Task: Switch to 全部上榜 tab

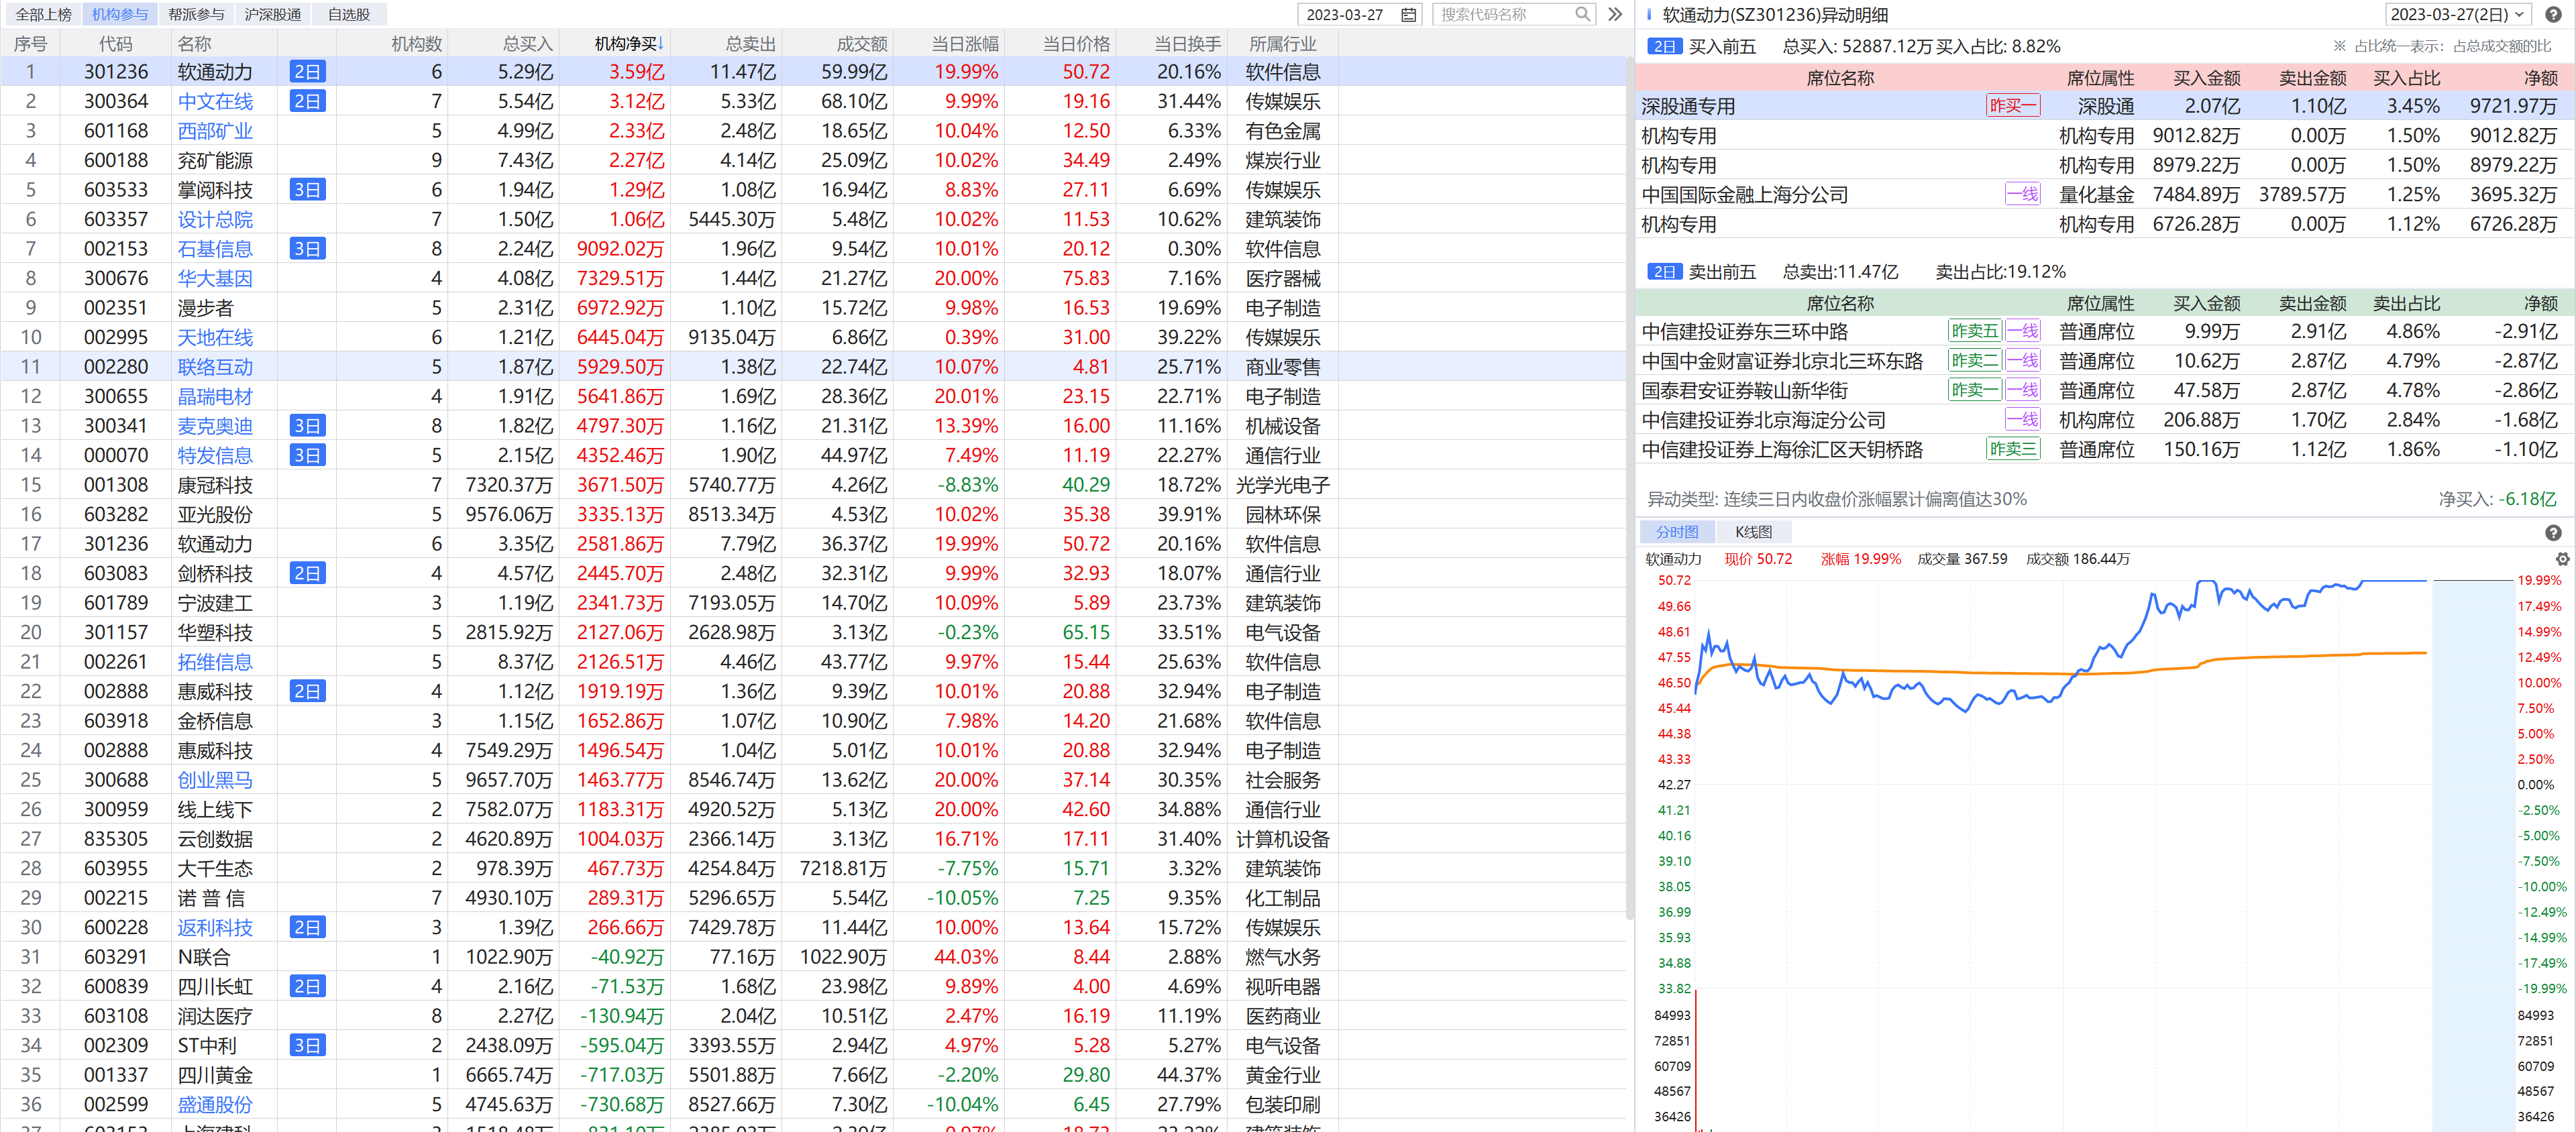Action: click(x=43, y=14)
